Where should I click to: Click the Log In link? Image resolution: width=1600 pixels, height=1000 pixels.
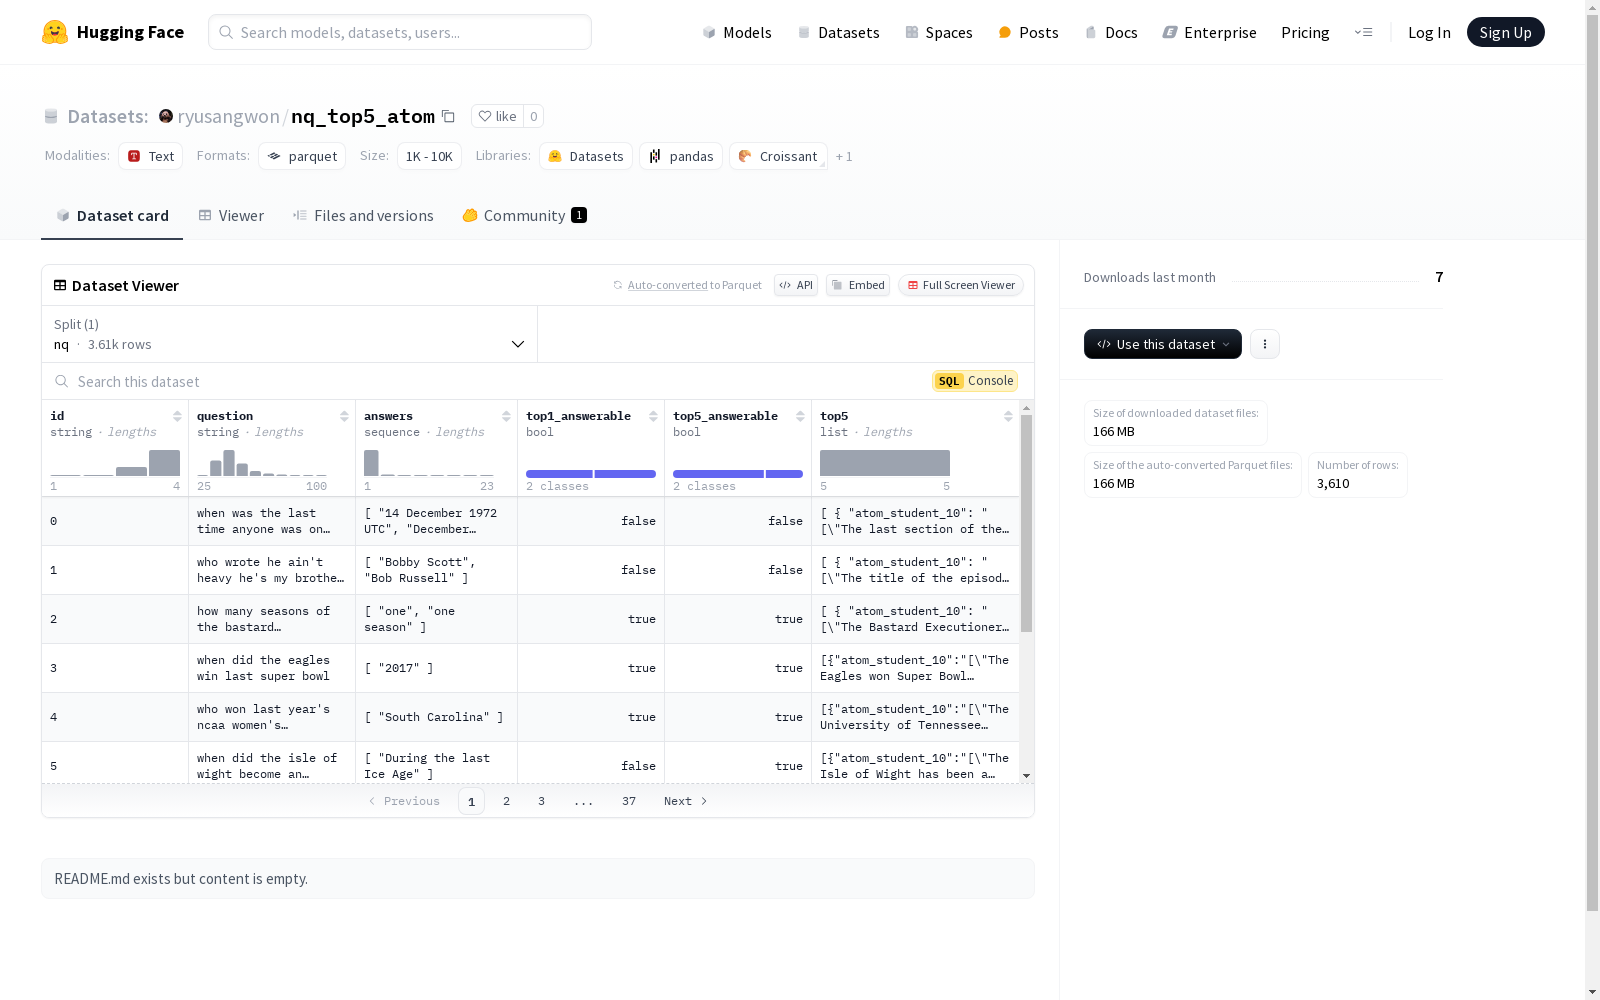tap(1429, 32)
